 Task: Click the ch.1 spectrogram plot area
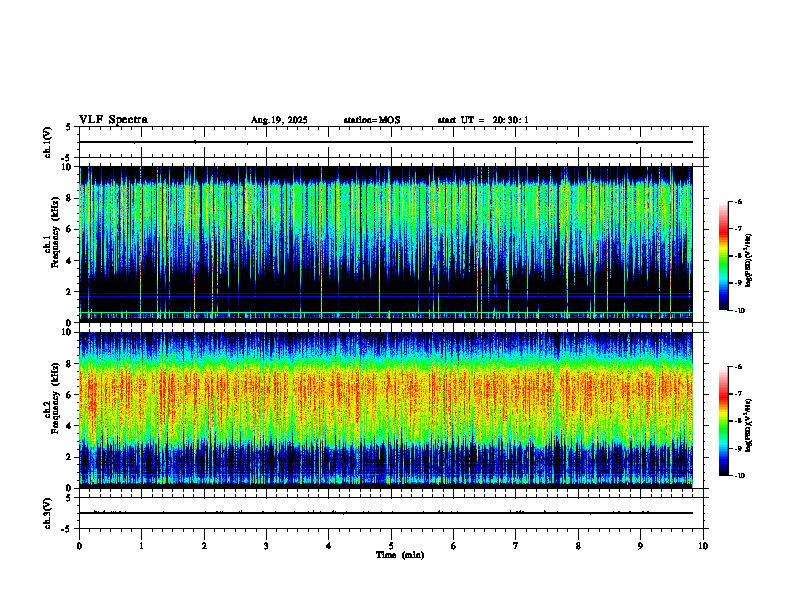point(386,244)
